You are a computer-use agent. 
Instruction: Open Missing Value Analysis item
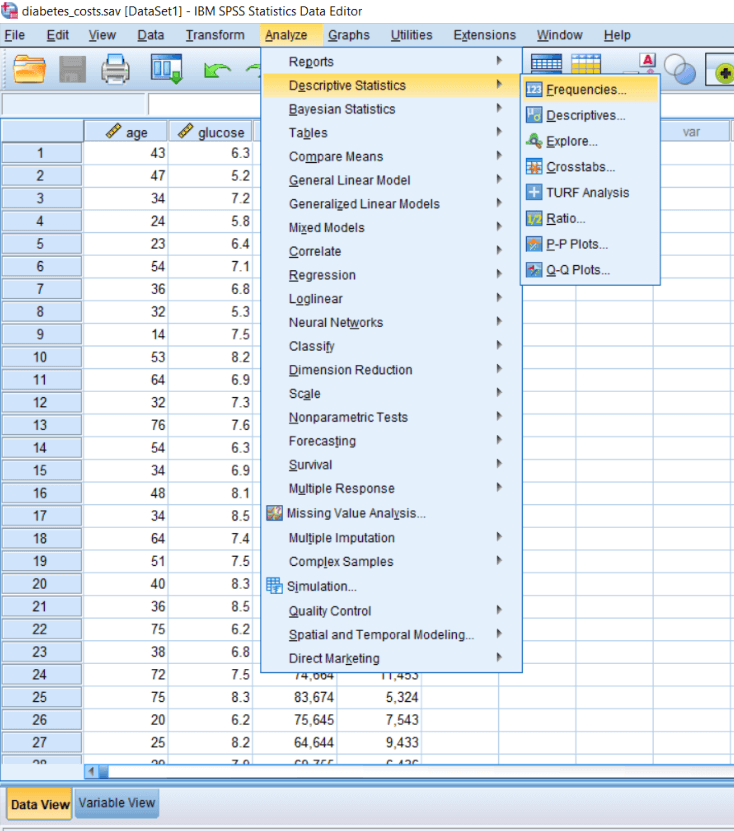click(355, 513)
